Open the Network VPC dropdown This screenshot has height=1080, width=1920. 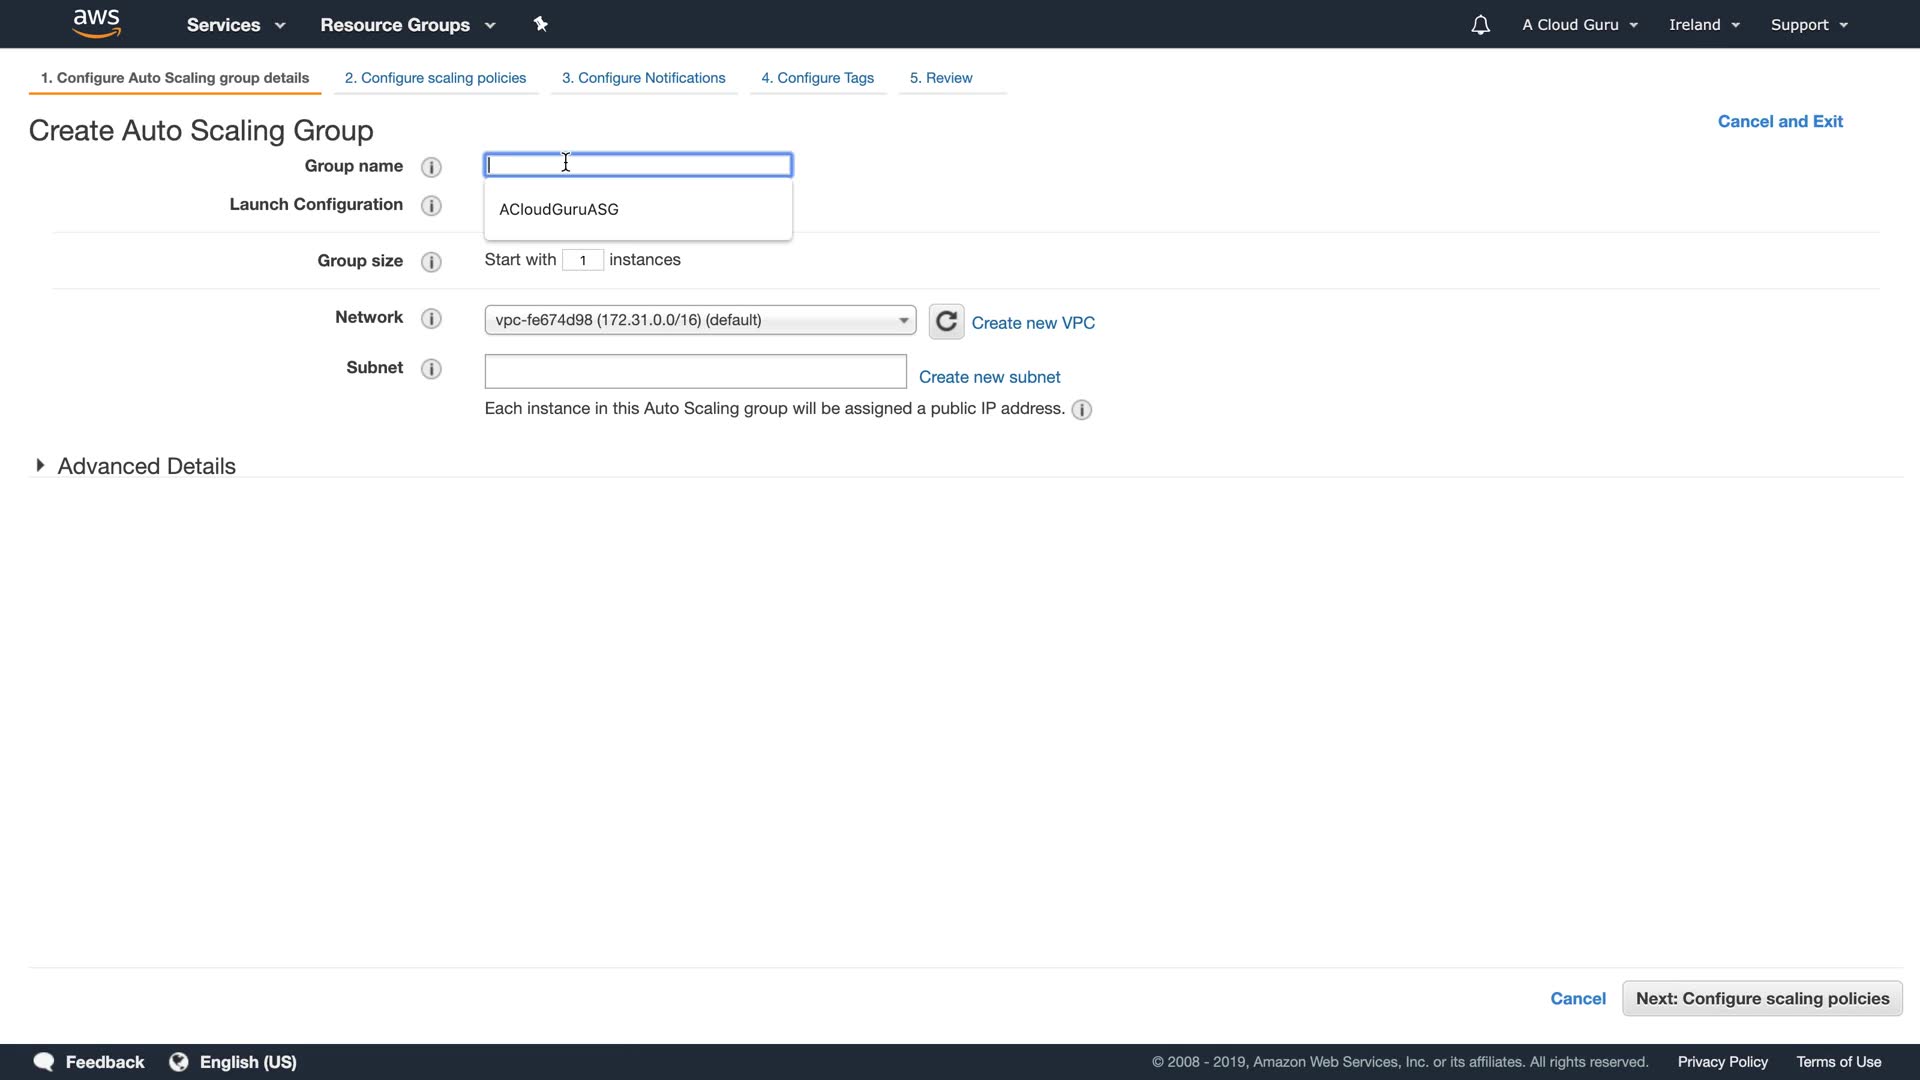pyautogui.click(x=700, y=320)
